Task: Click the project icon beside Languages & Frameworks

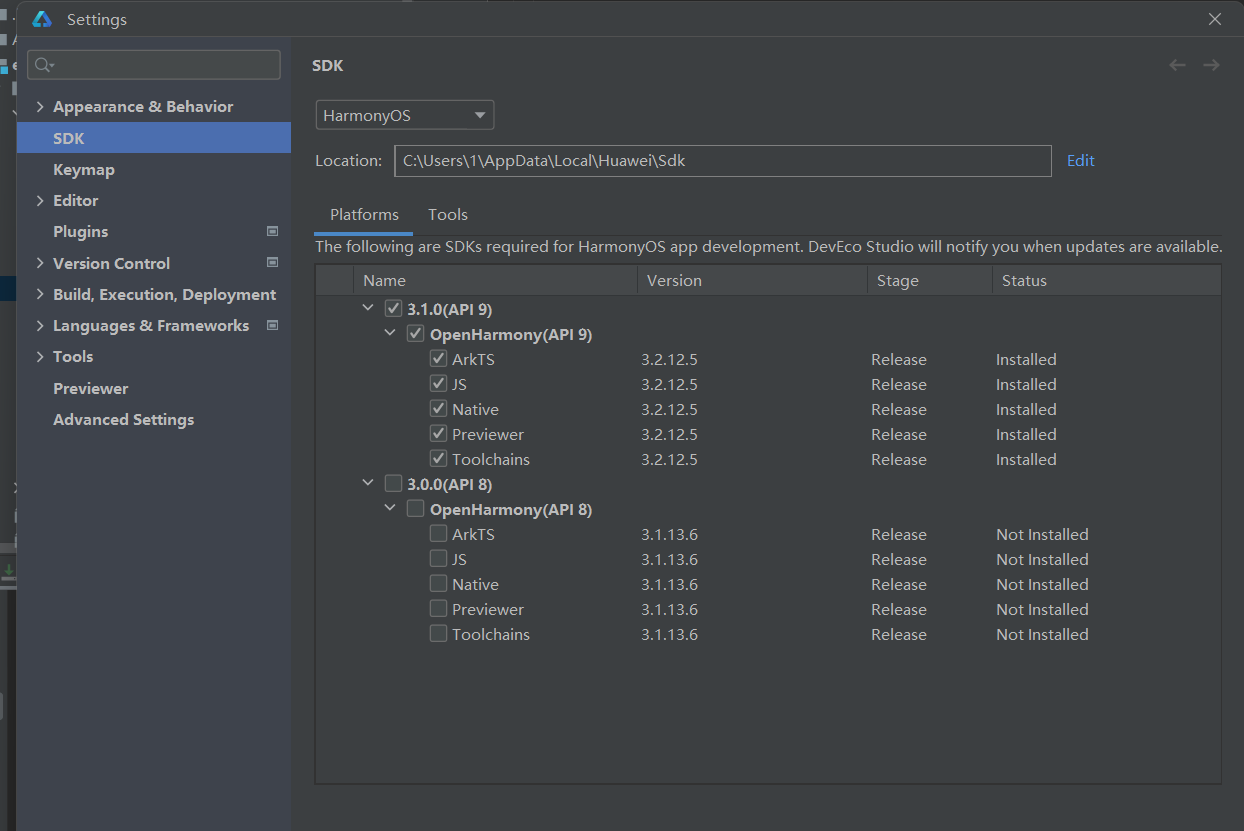Action: [272, 325]
